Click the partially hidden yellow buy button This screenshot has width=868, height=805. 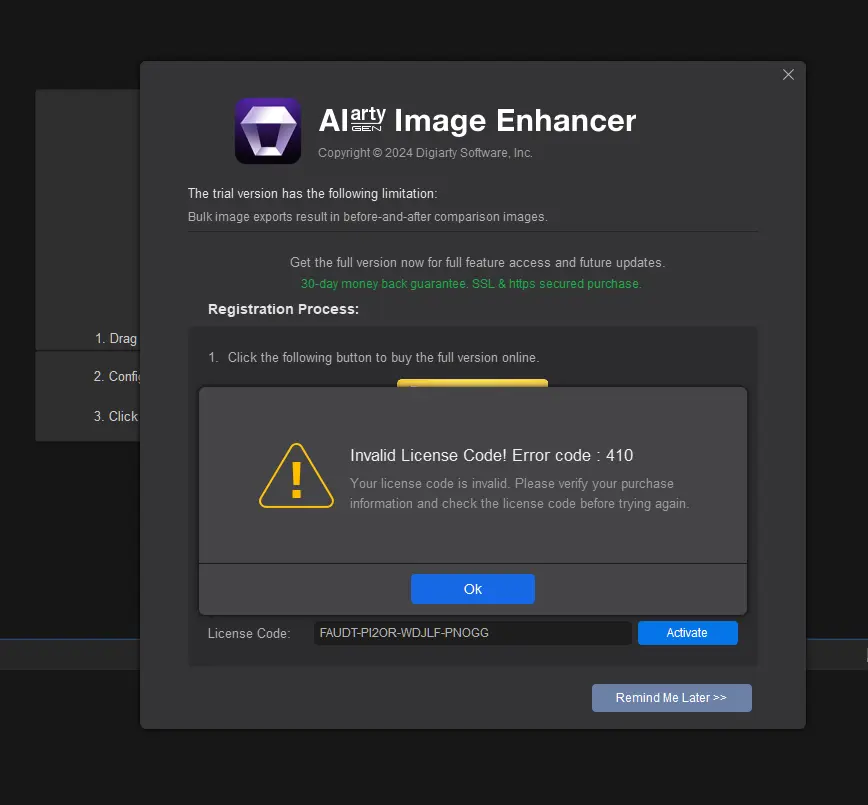(x=472, y=383)
